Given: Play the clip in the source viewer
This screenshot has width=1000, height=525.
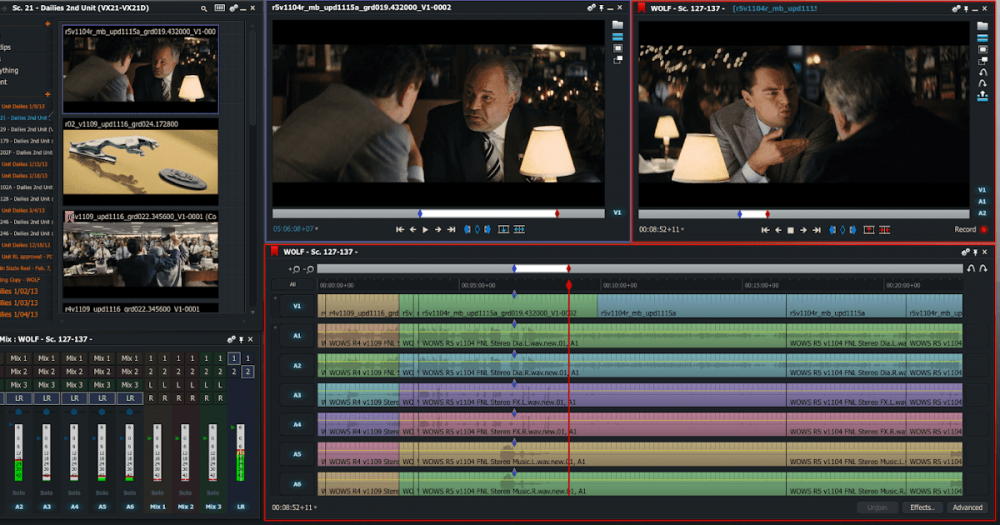Looking at the screenshot, I should point(425,229).
